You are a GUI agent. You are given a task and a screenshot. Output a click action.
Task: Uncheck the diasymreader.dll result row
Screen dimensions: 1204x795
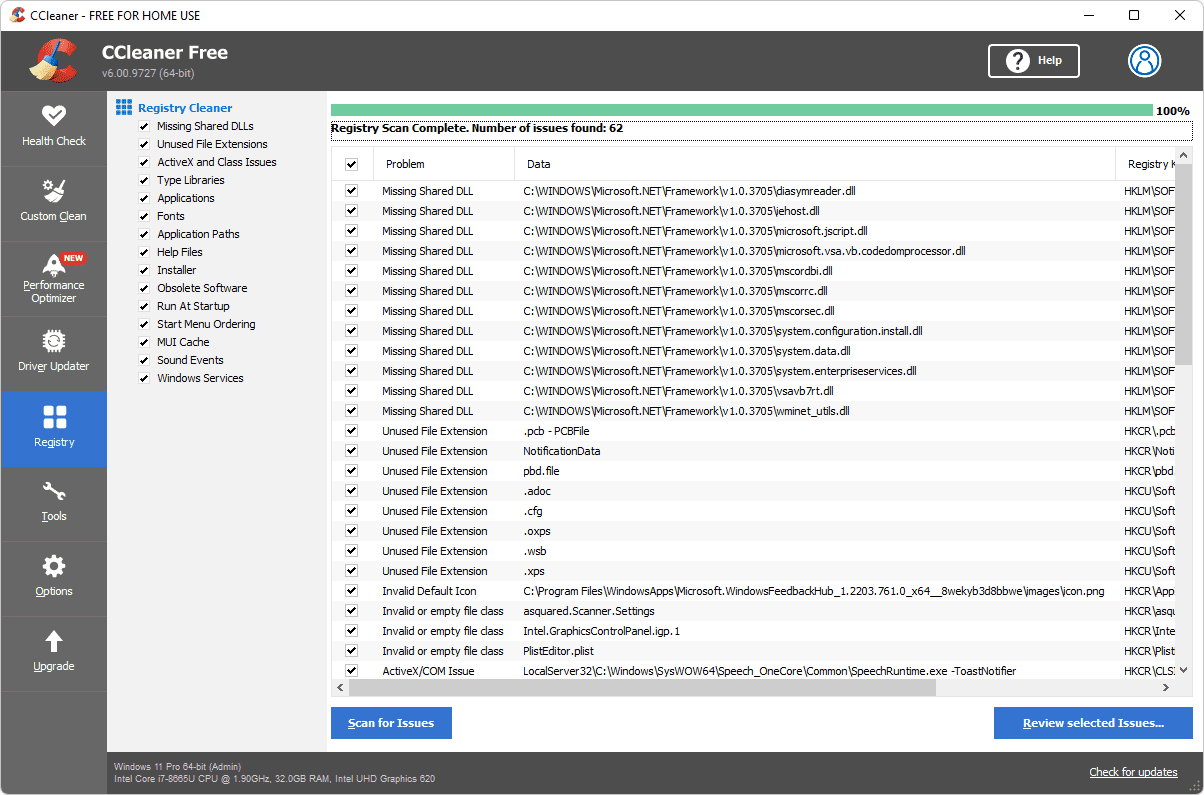pyautogui.click(x=351, y=191)
